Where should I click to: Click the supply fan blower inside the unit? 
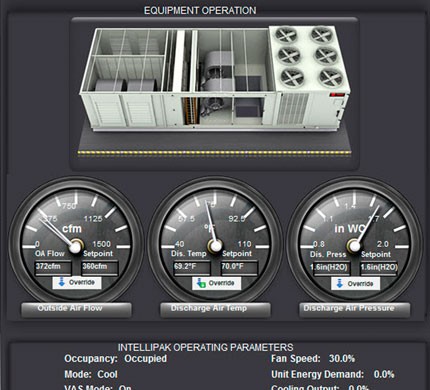click(x=217, y=71)
